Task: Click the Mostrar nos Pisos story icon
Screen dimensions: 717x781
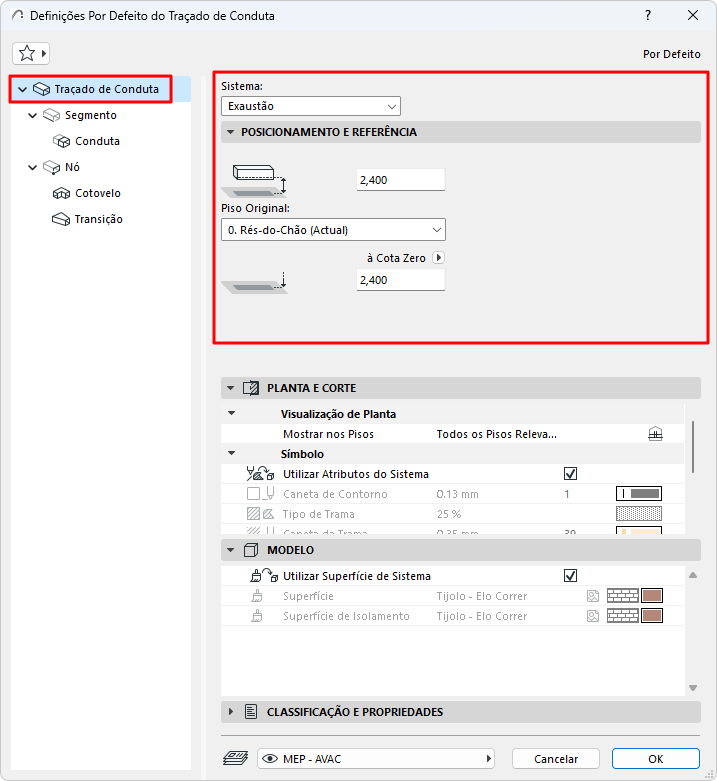Action: pyautogui.click(x=655, y=434)
